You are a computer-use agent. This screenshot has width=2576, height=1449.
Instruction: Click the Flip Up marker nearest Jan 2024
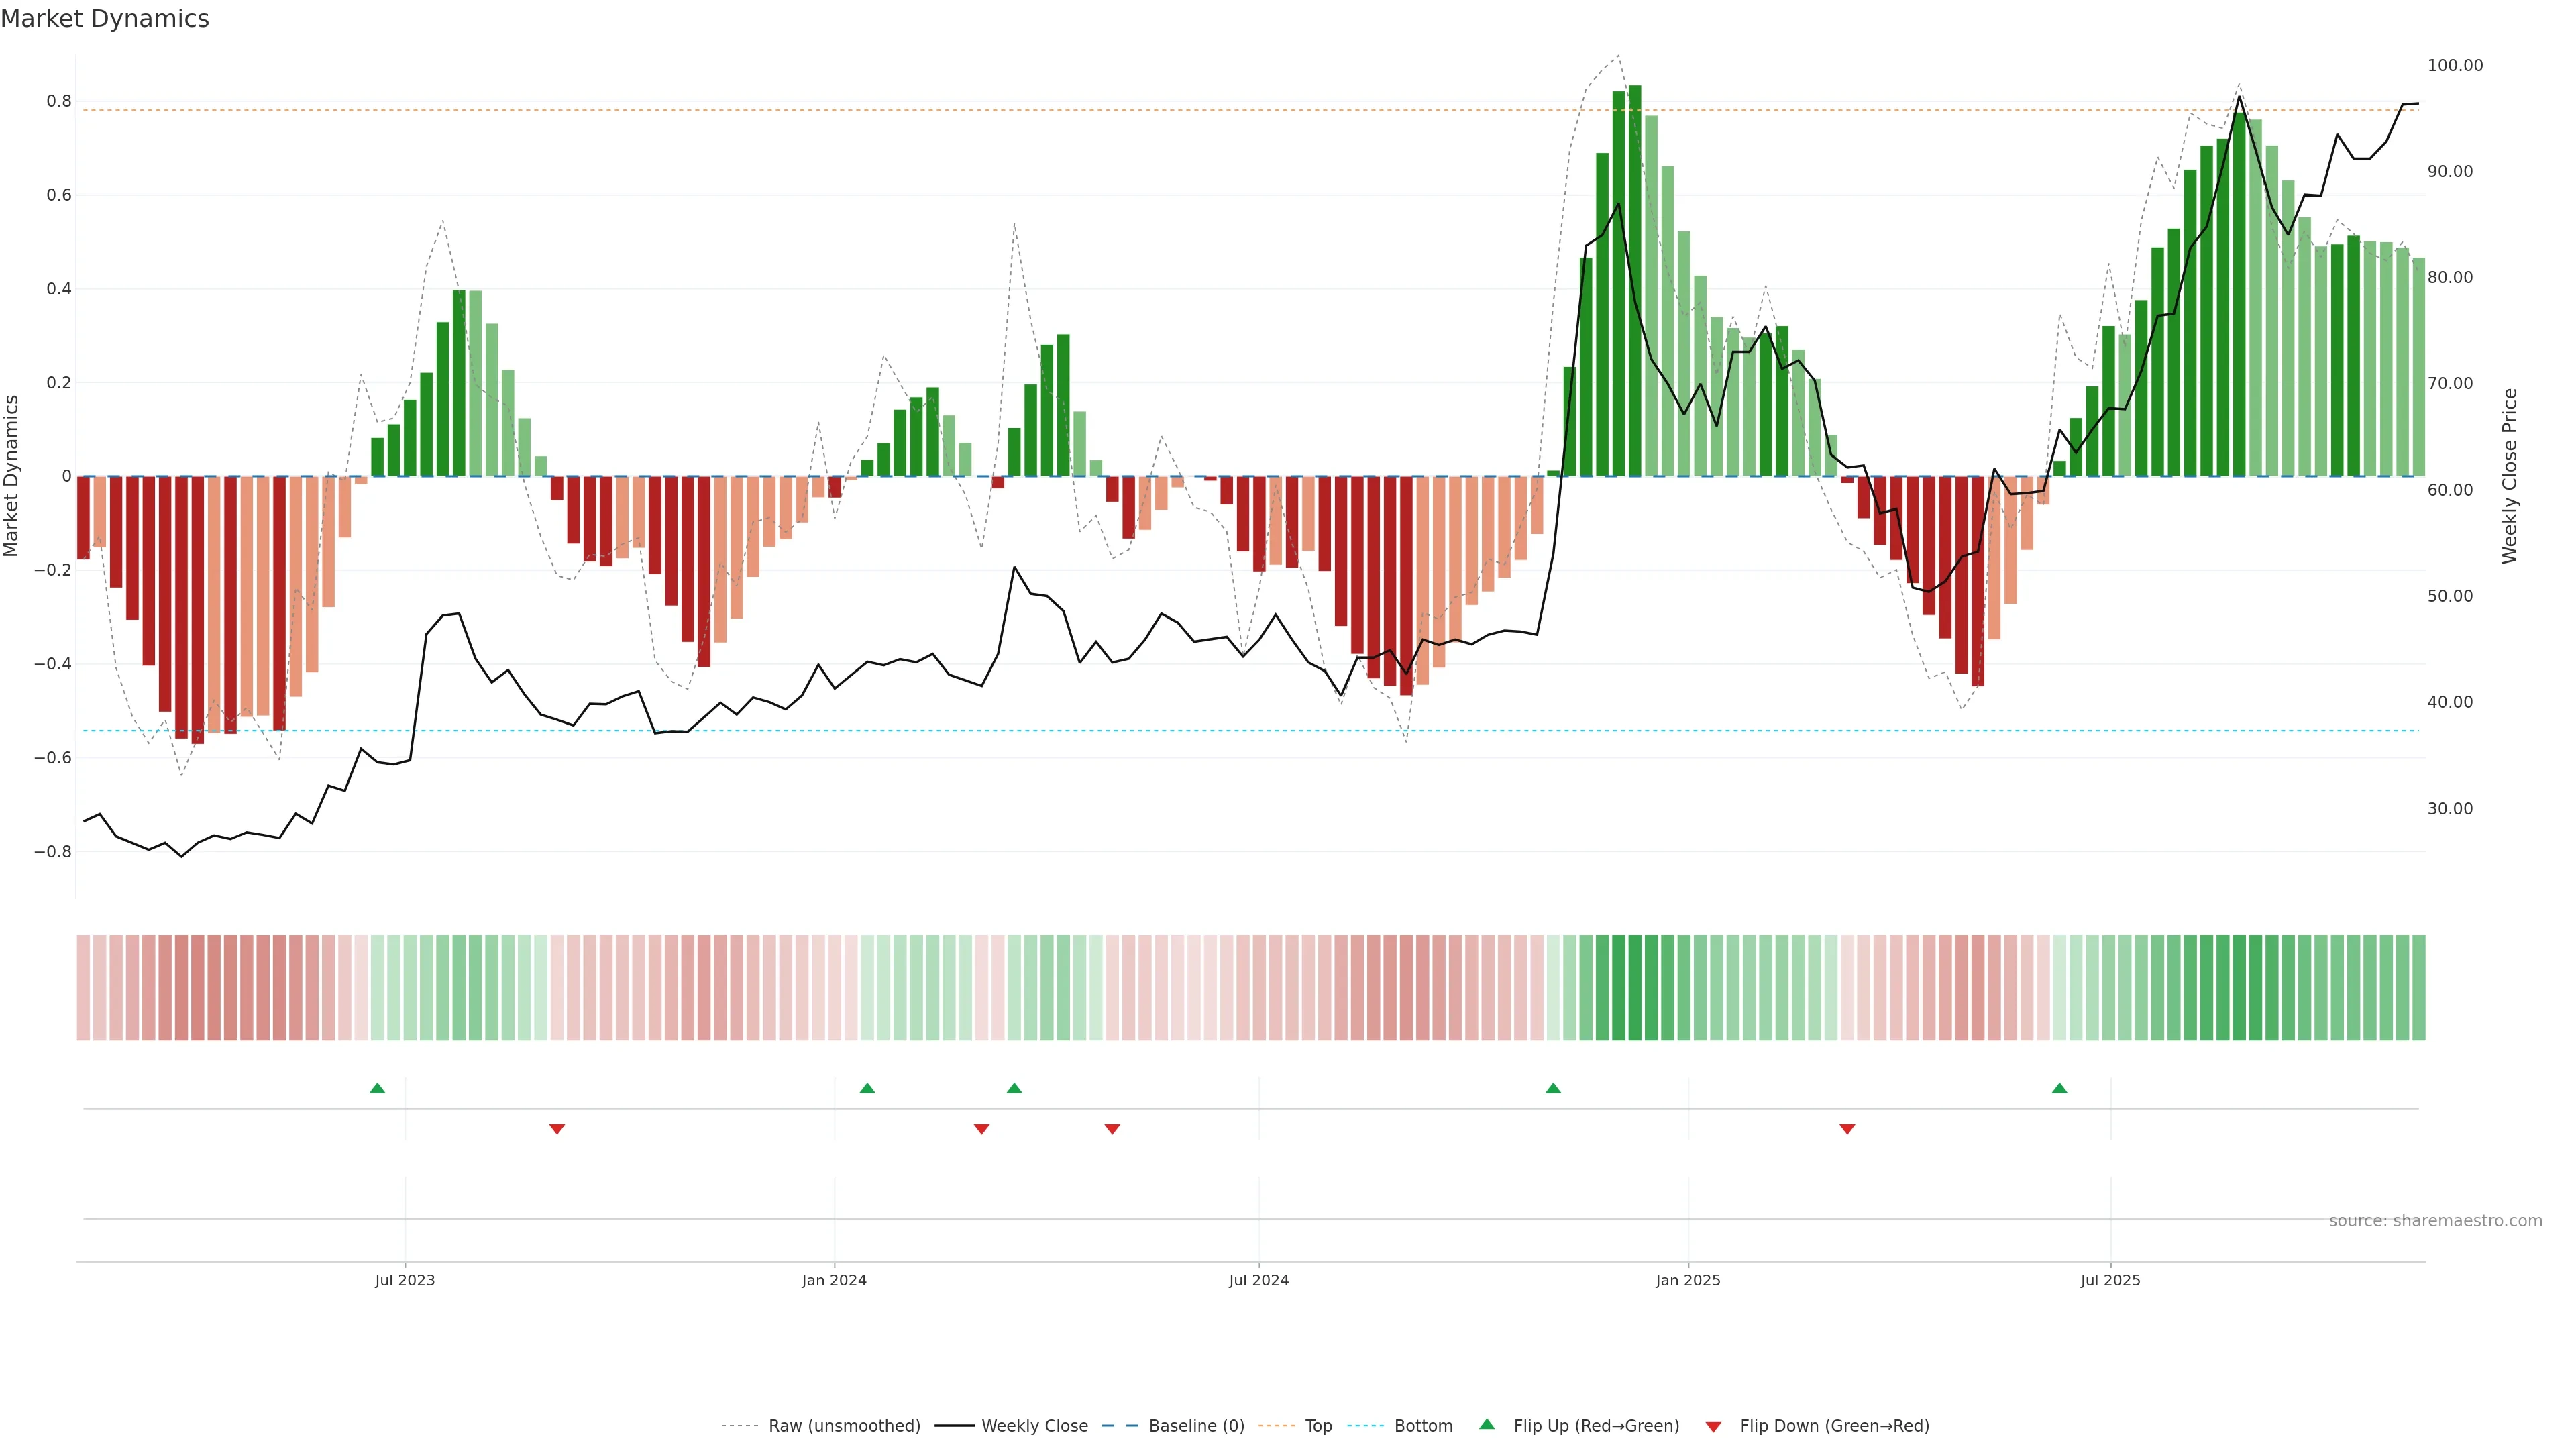click(867, 1088)
